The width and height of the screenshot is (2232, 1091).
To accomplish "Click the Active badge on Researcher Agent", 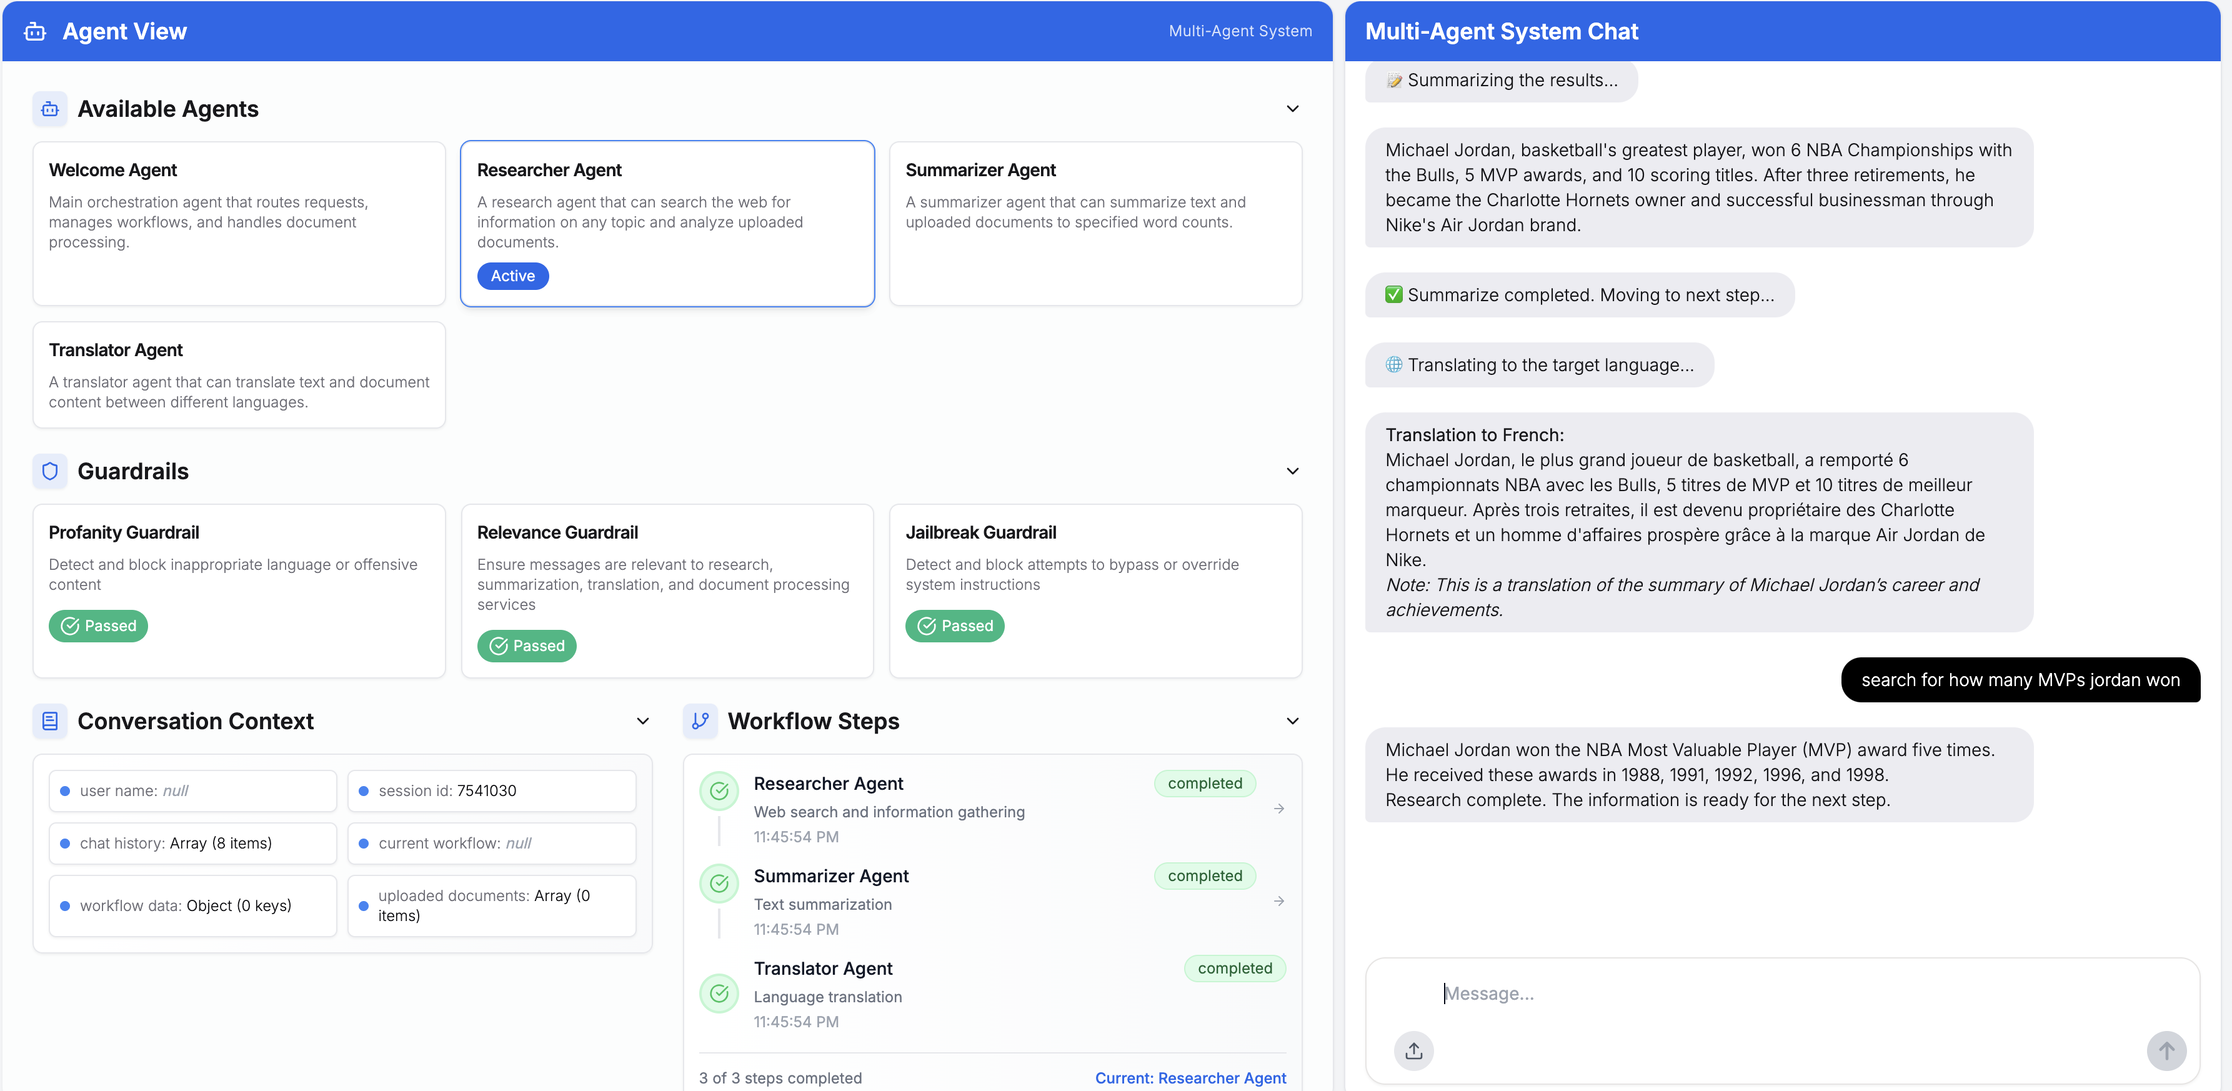I will coord(512,275).
